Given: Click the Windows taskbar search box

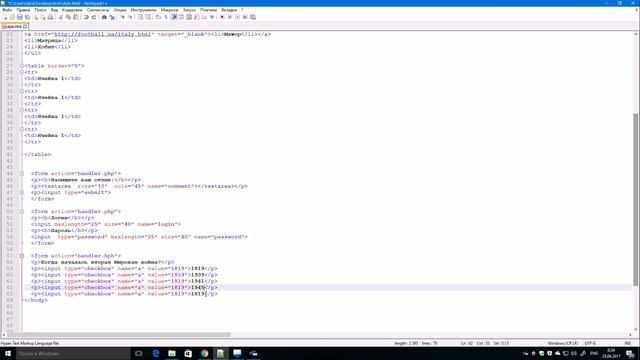Looking at the screenshot, I should pyautogui.click(x=73, y=353).
